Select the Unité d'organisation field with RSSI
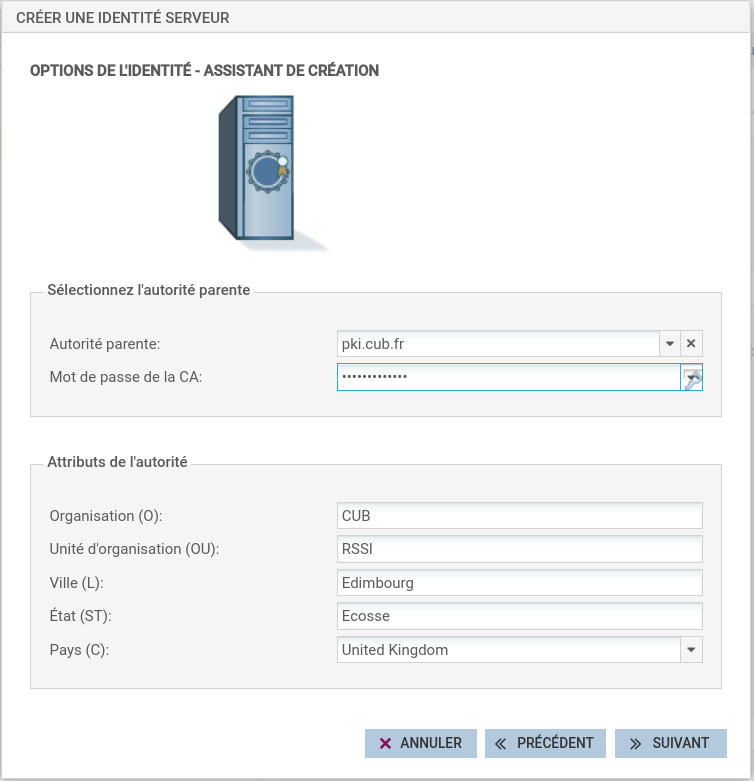The image size is (754, 781). (520, 549)
